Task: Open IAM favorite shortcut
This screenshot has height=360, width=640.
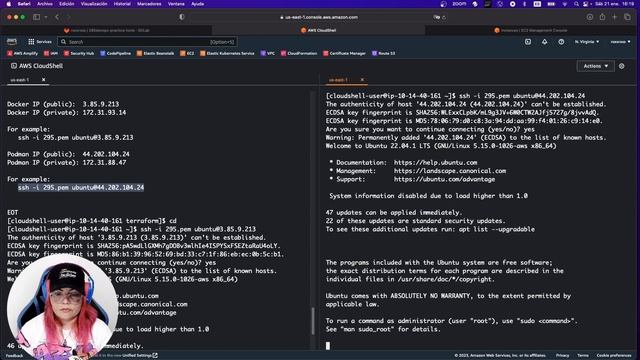Action: (x=51, y=53)
